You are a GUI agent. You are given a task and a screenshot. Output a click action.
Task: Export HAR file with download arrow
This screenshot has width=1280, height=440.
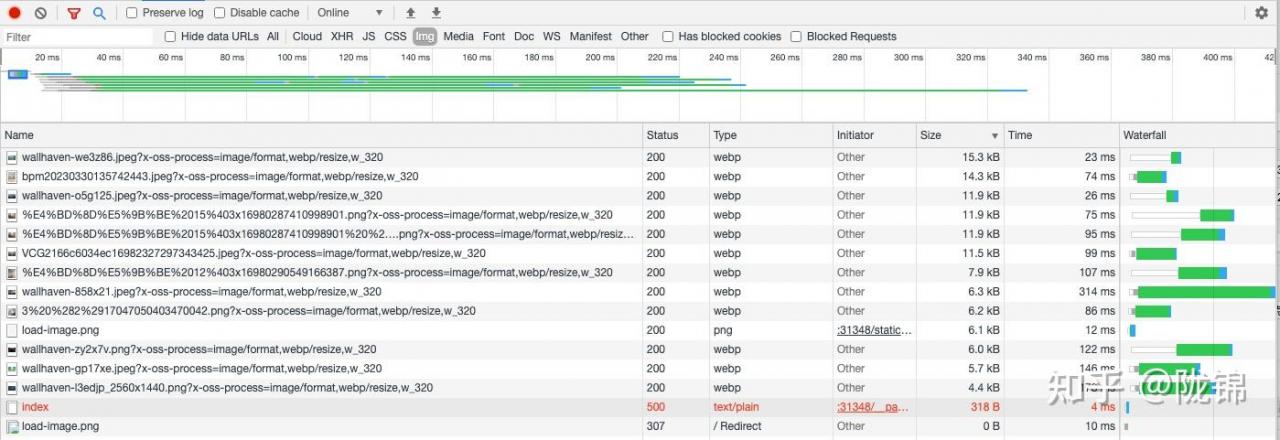click(436, 13)
